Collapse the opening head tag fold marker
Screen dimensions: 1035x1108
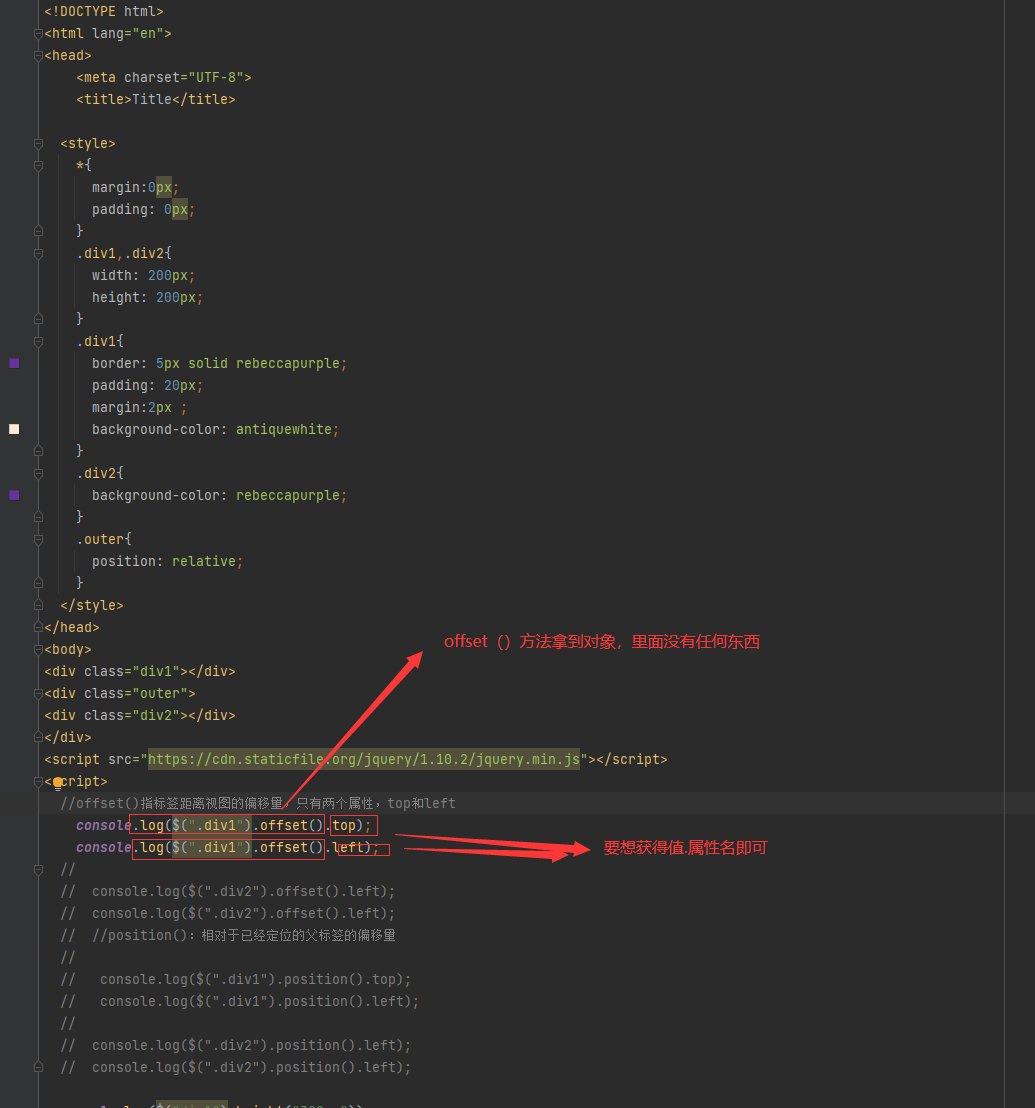(x=38, y=56)
